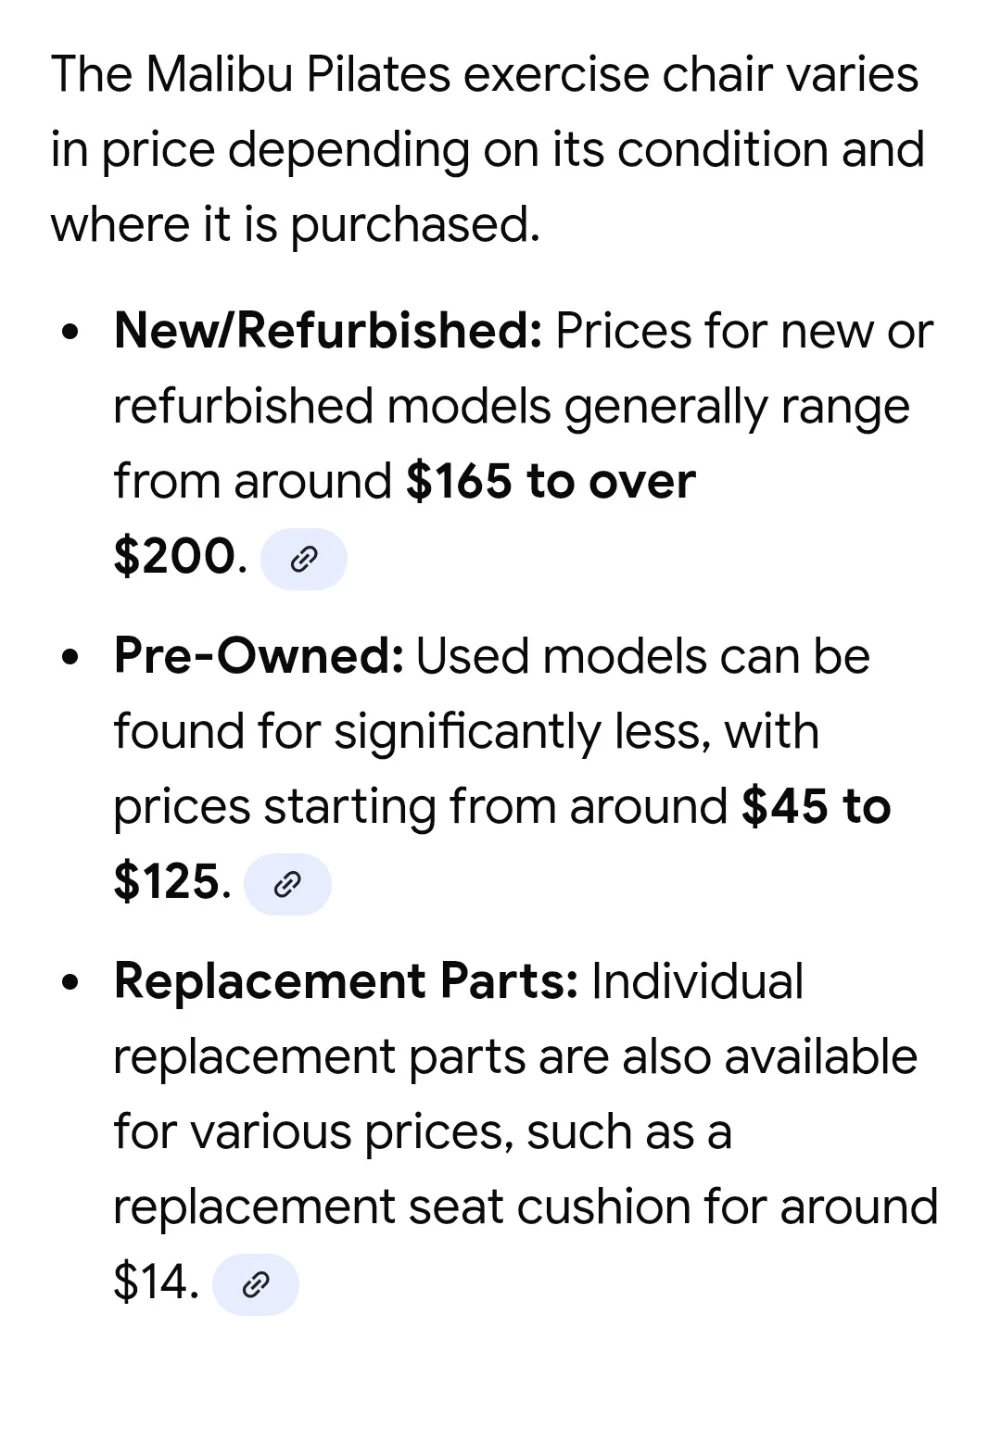Viewport: 1001px width, 1440px height.
Task: Click the bullet before Pre-Owned
Action: 69,659
